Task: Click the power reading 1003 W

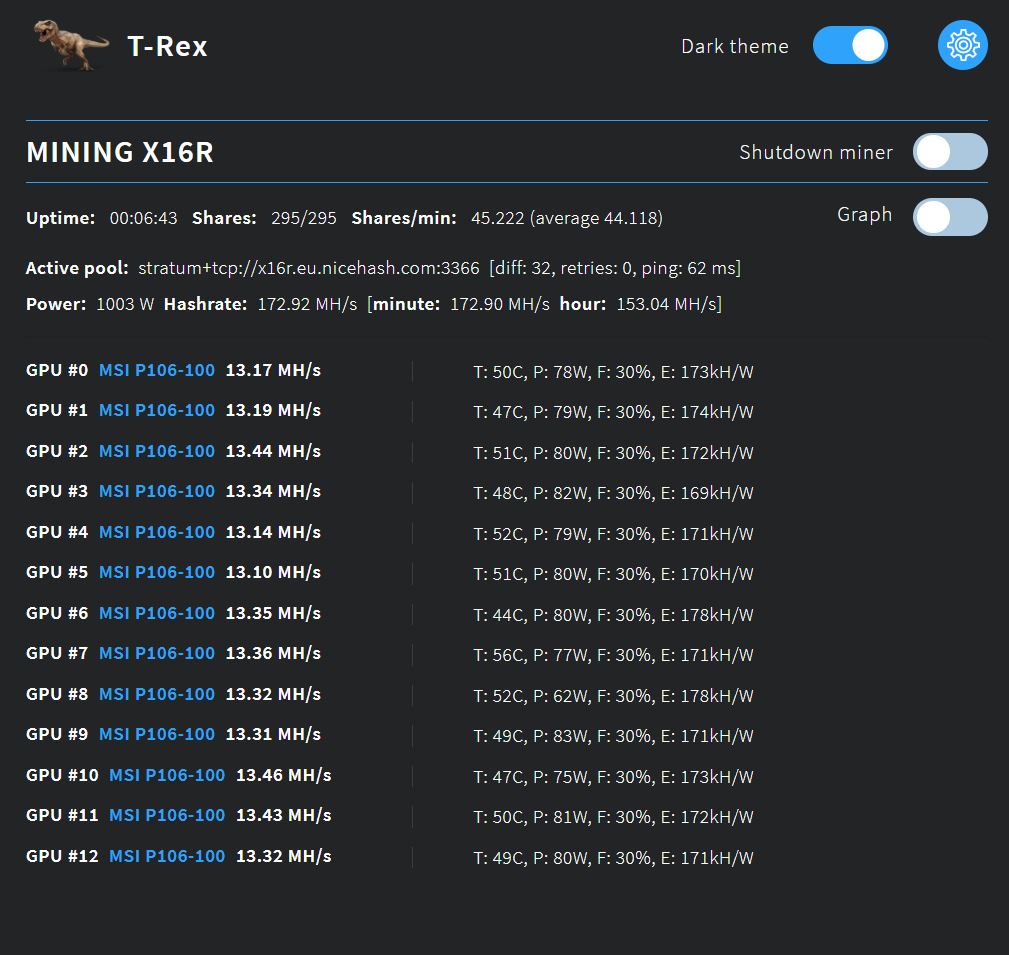Action: click(125, 304)
